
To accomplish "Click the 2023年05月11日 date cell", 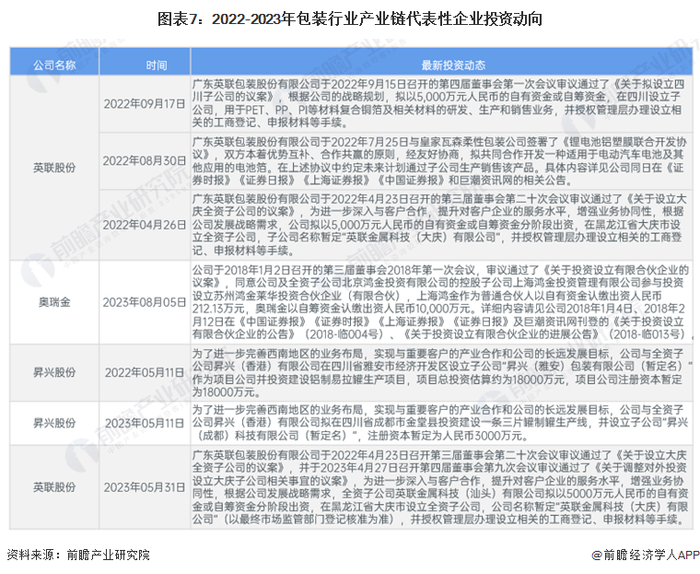I will coord(145,423).
